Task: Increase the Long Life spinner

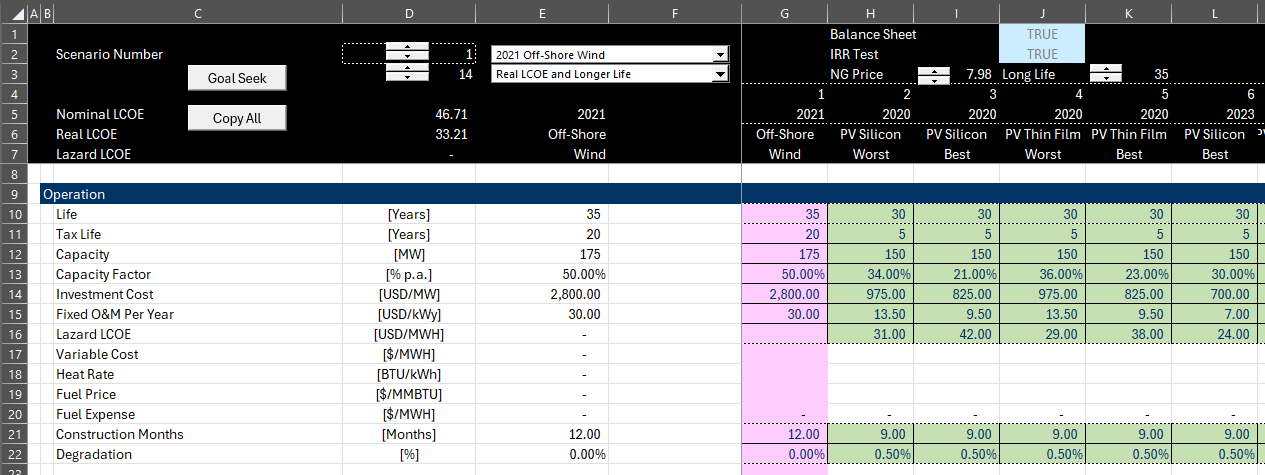Action: coord(1106,69)
